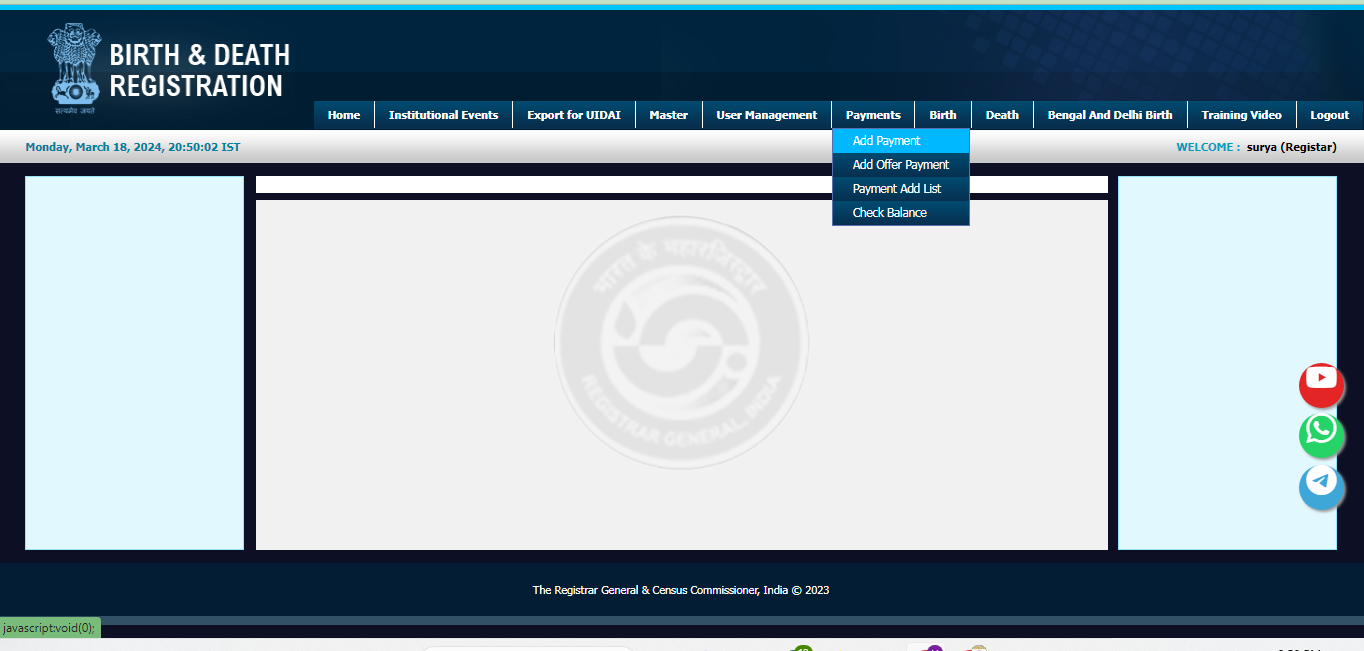Switch to Institutional Events section
This screenshot has height=651, width=1364.
tap(443, 114)
